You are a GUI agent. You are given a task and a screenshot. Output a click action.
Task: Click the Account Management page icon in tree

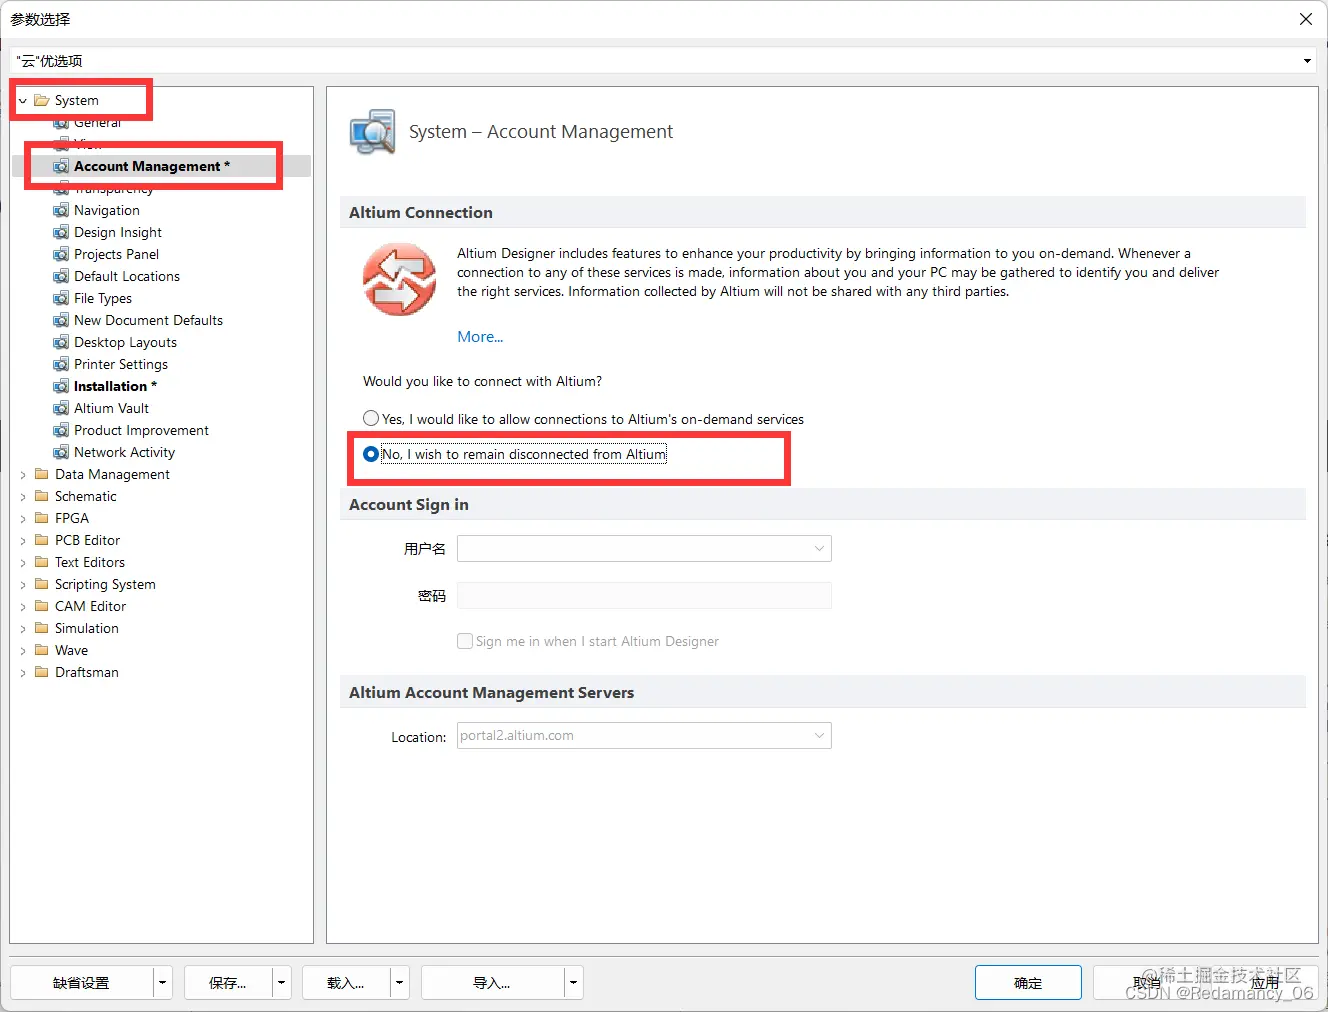click(61, 166)
